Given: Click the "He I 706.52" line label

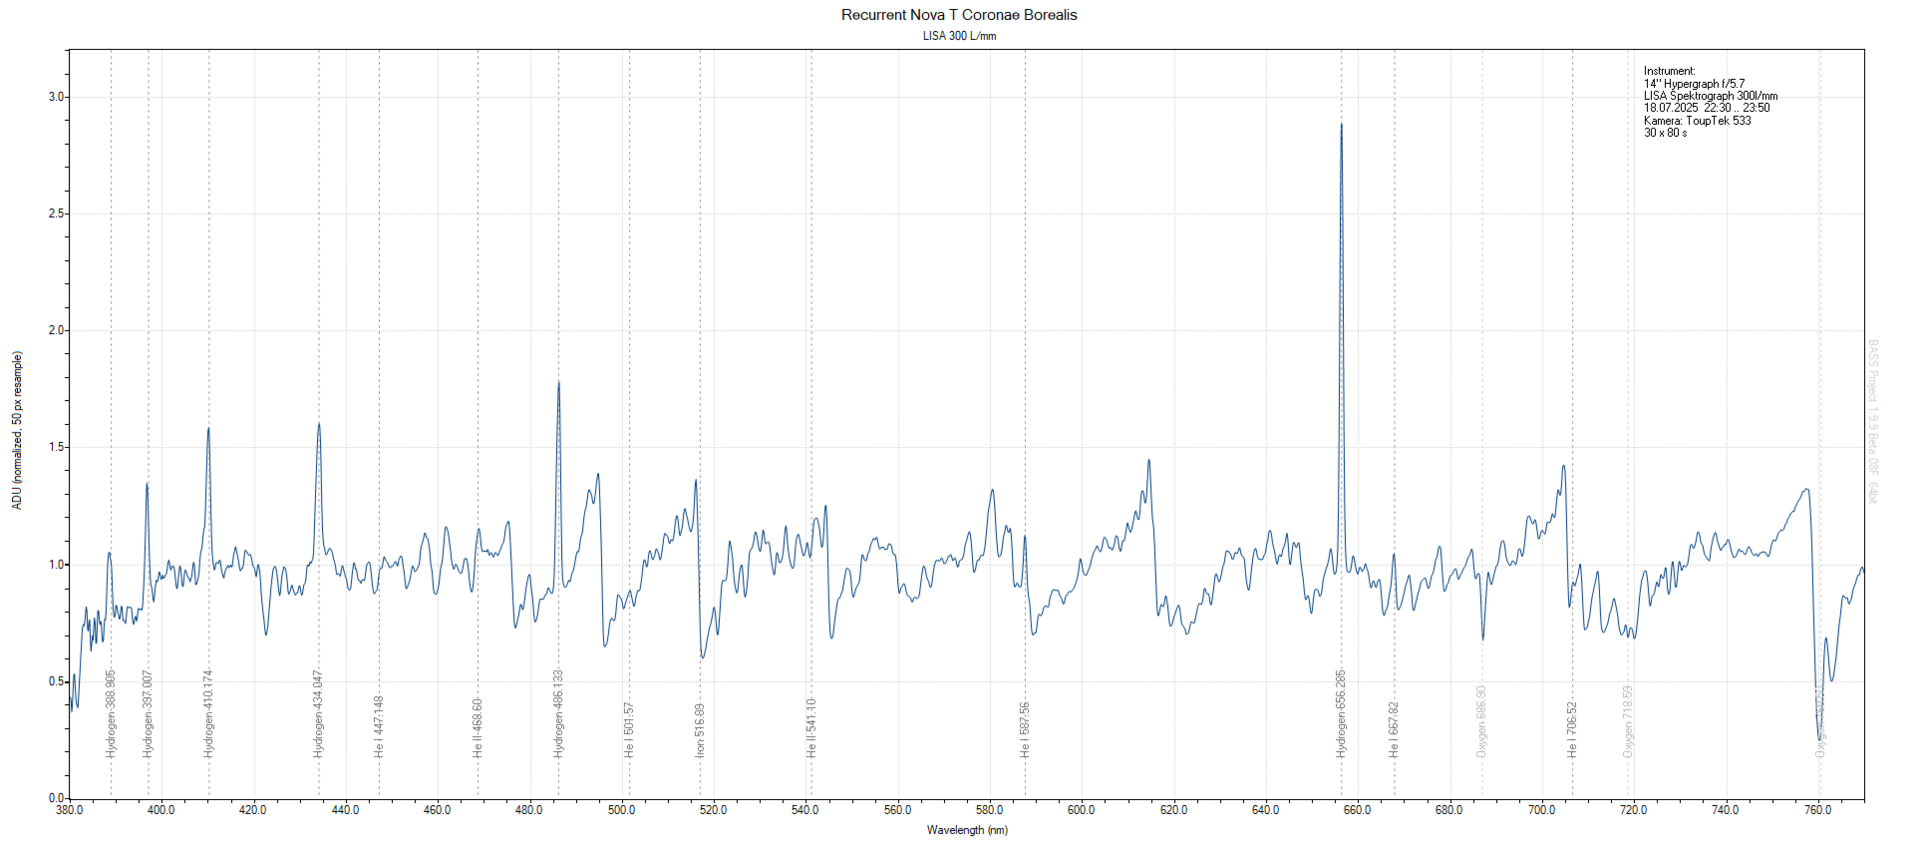Looking at the screenshot, I should pyautogui.click(x=1572, y=729).
